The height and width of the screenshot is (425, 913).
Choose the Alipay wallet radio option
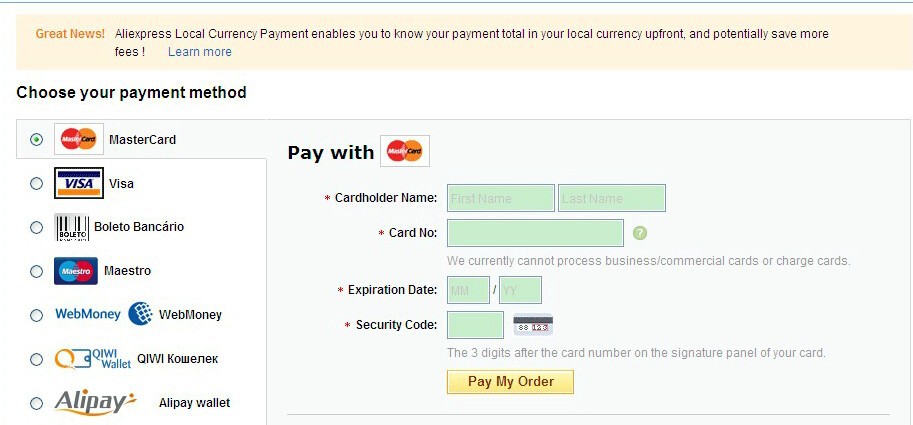click(36, 403)
